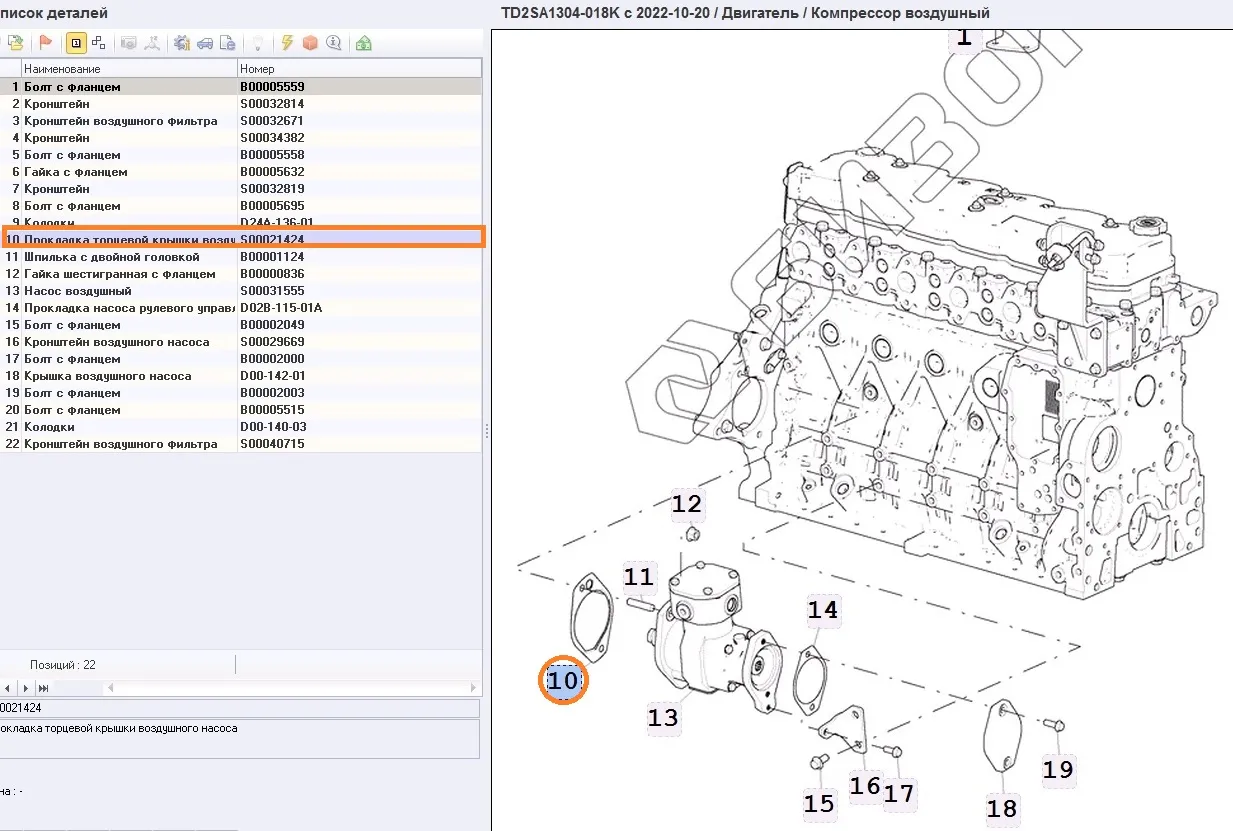The width and height of the screenshot is (1233, 831).
Task: Click callout number 10 on the diagram
Action: tap(563, 682)
